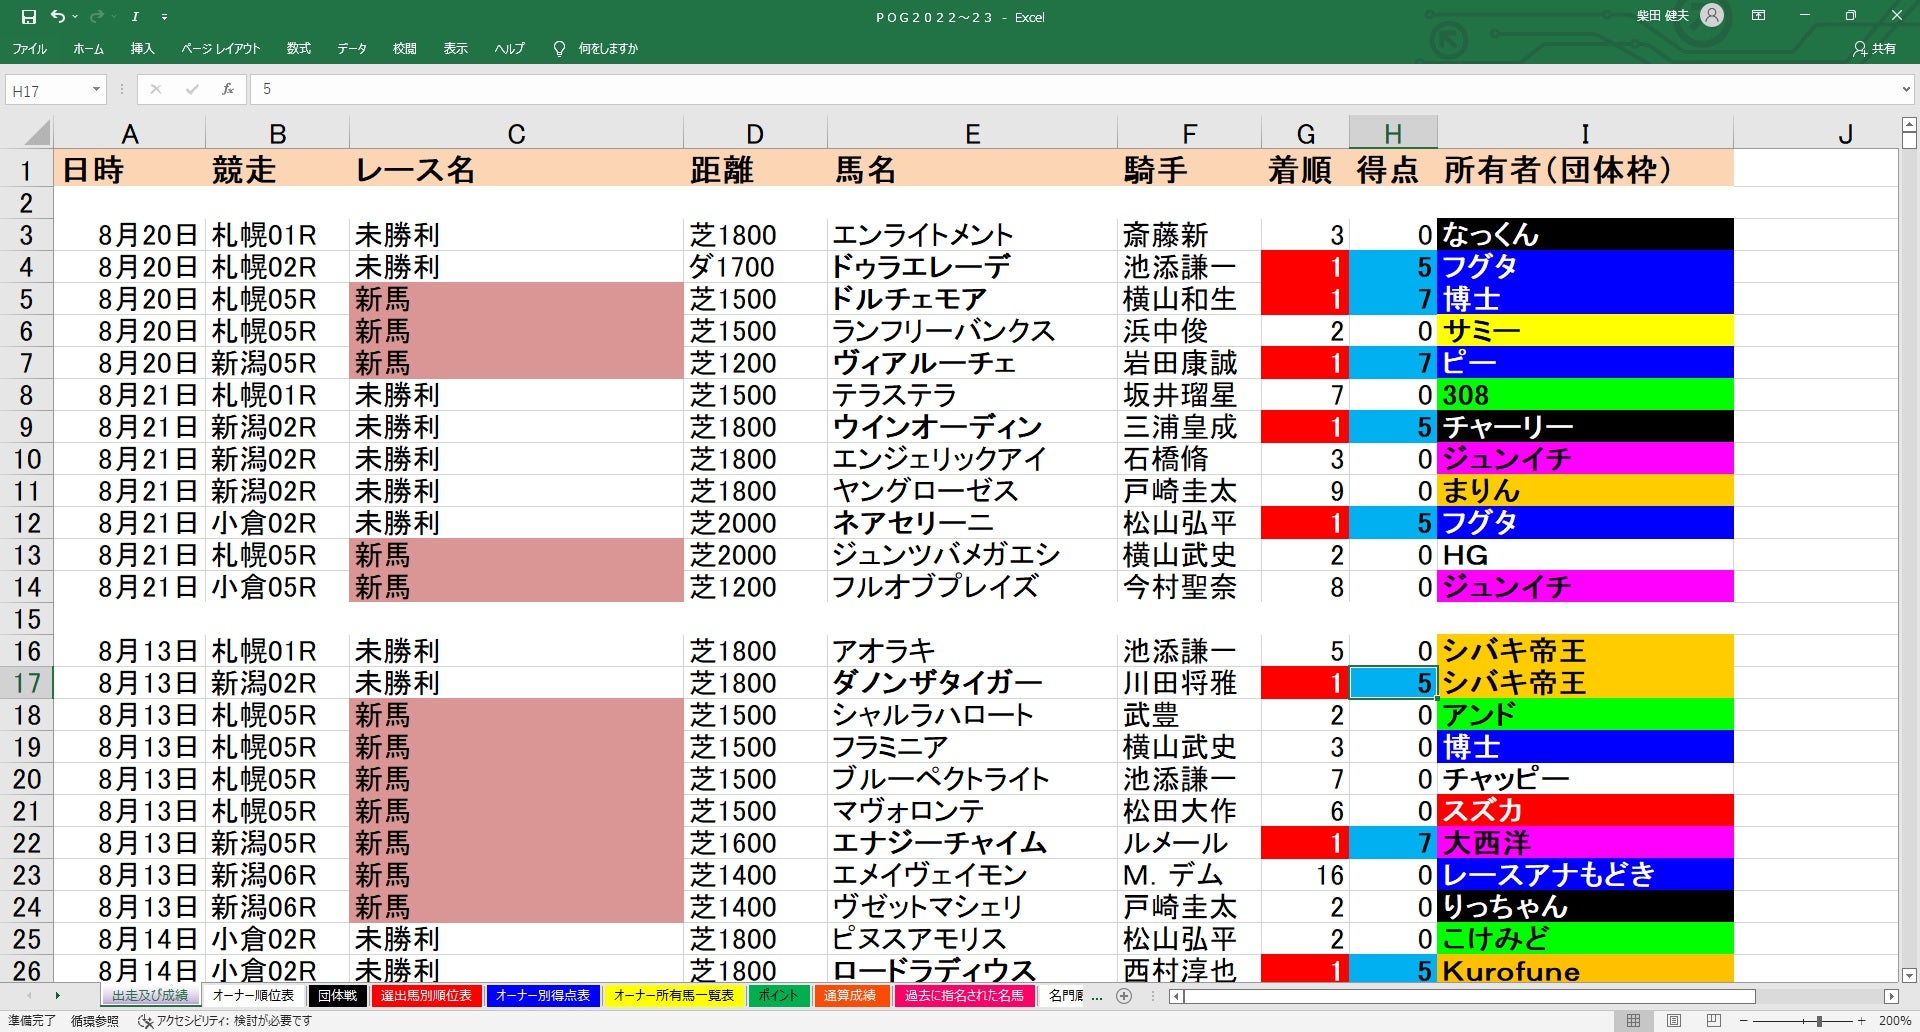The image size is (1920, 1032).
Task: Select the owner cell りっちゃん
Action: pyautogui.click(x=1585, y=907)
